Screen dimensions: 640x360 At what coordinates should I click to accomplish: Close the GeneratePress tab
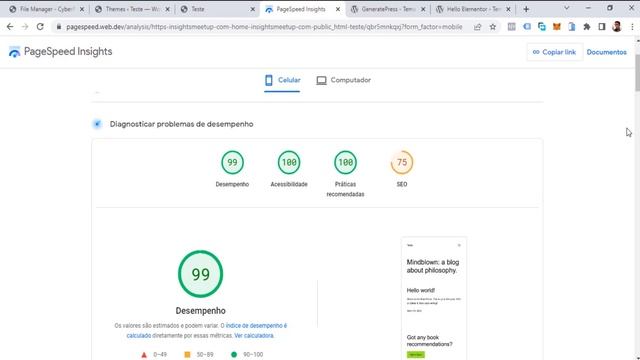(x=423, y=9)
